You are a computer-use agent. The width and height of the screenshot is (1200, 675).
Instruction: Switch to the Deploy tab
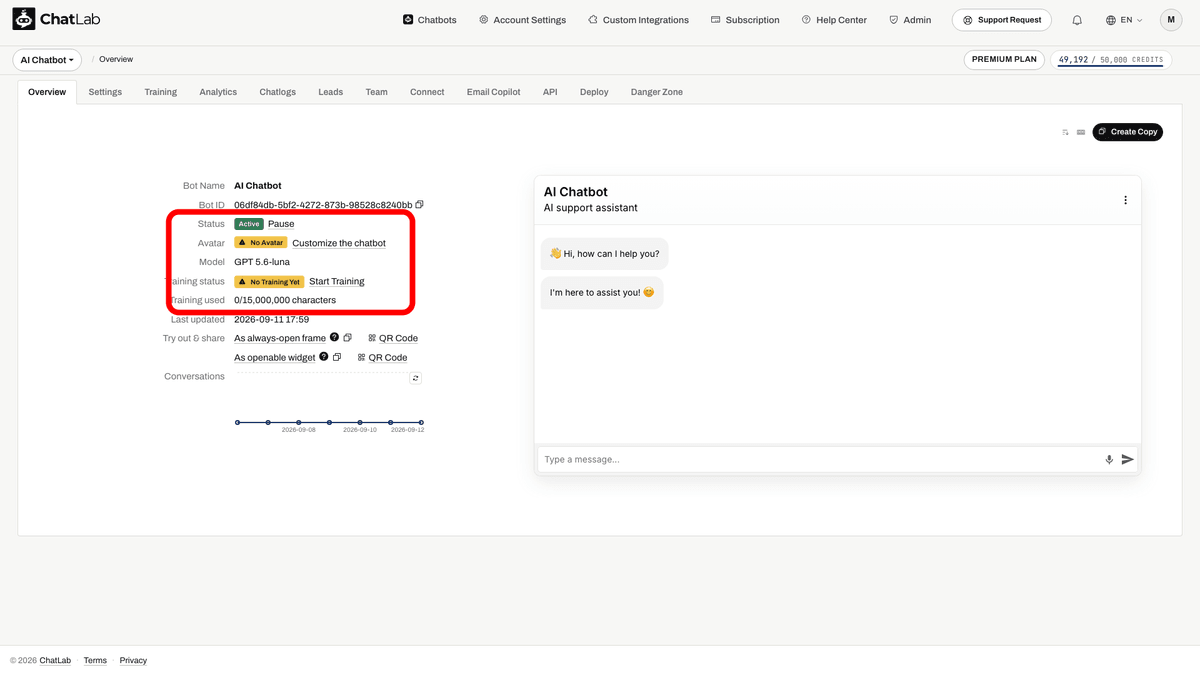(594, 92)
